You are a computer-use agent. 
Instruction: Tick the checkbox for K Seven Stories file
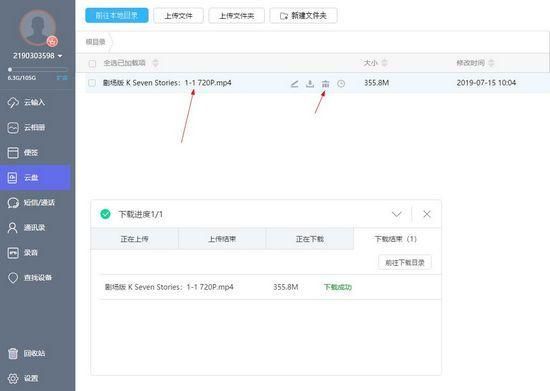92,83
